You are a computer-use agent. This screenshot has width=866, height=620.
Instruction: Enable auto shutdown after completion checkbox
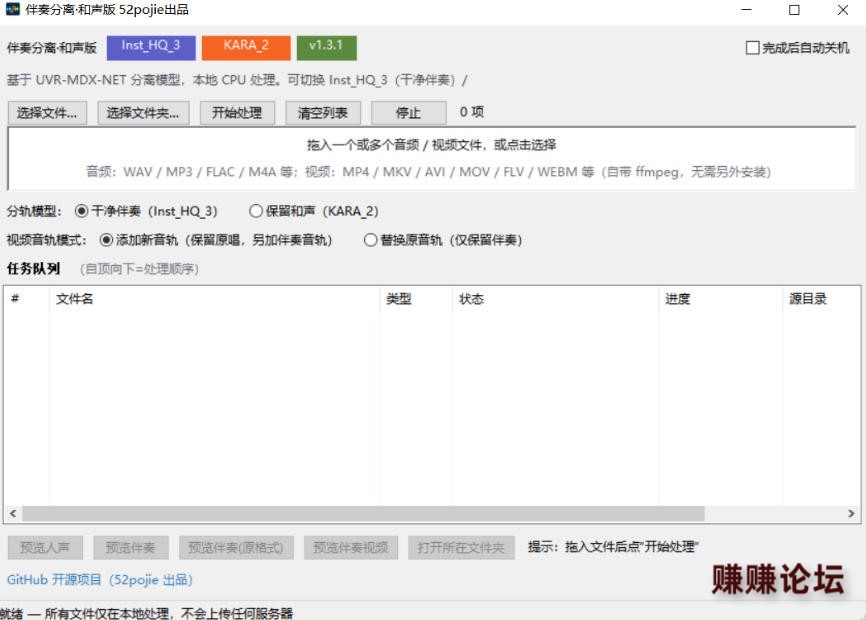click(752, 48)
